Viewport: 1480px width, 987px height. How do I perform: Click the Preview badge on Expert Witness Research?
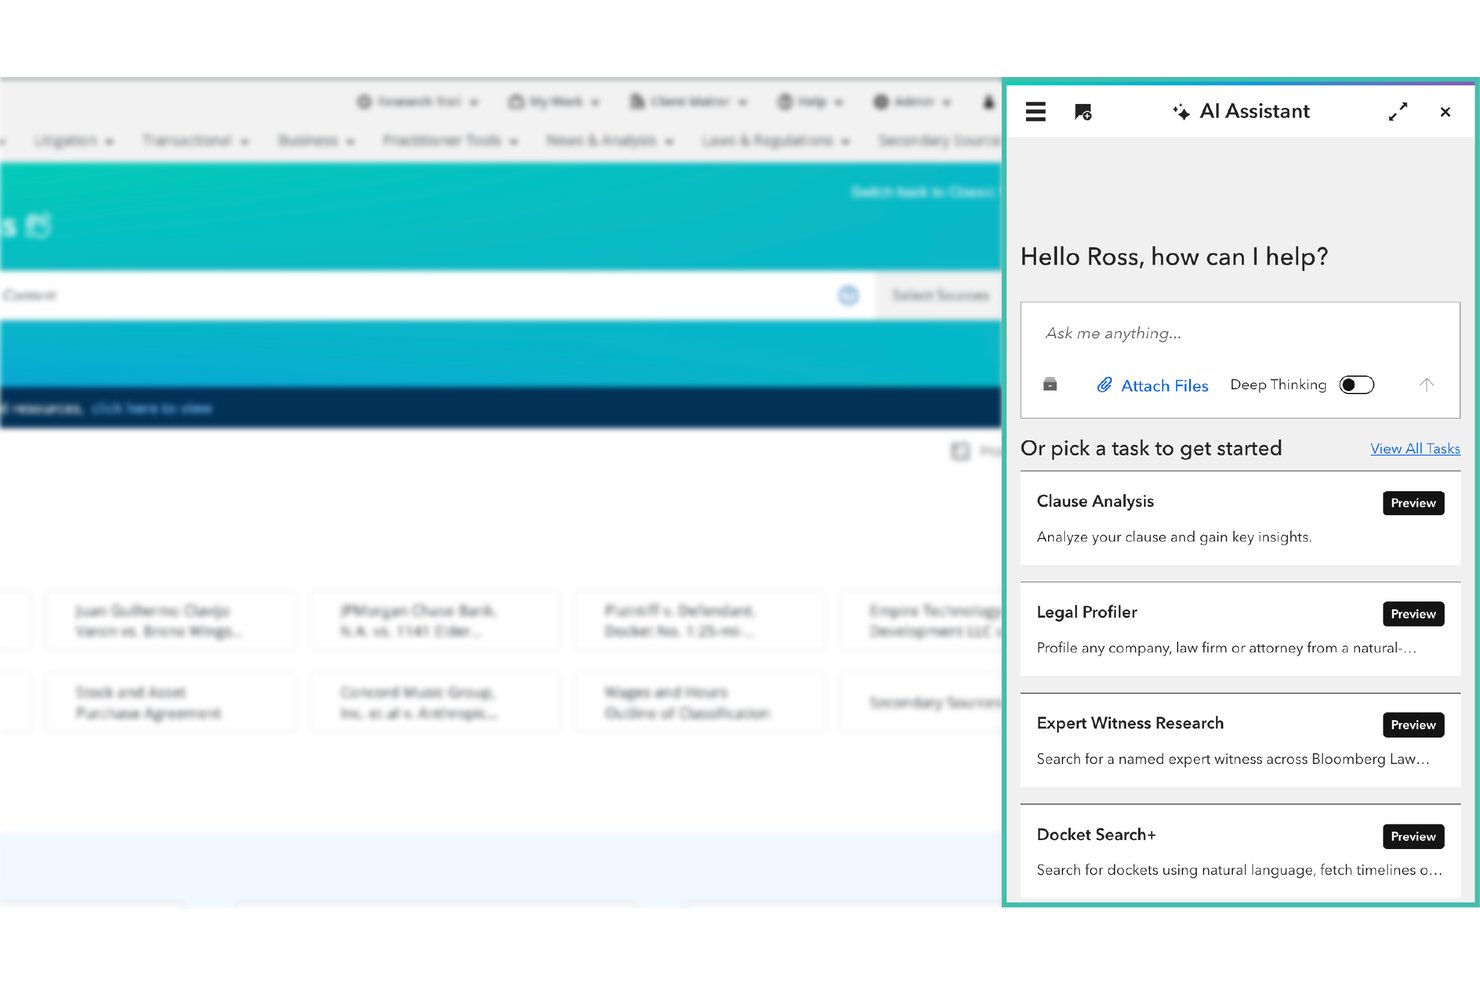[1413, 725]
